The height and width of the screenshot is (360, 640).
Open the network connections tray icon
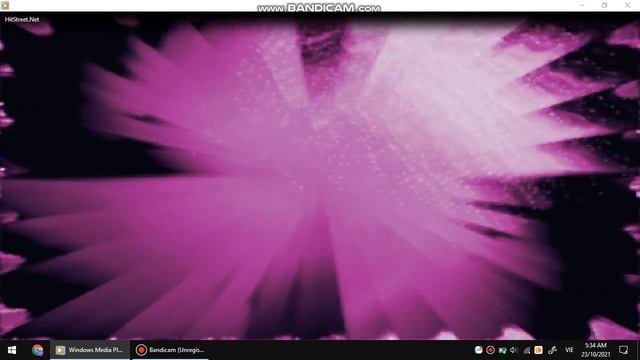coord(527,350)
